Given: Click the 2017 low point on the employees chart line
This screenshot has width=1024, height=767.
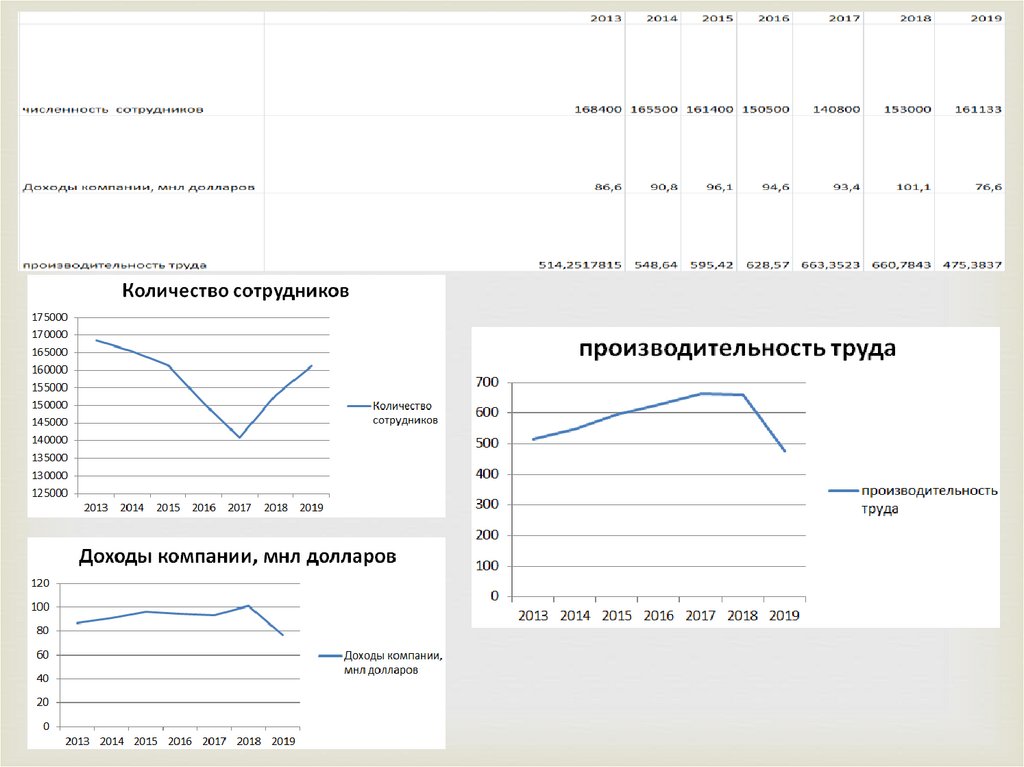Looking at the screenshot, I should (240, 437).
